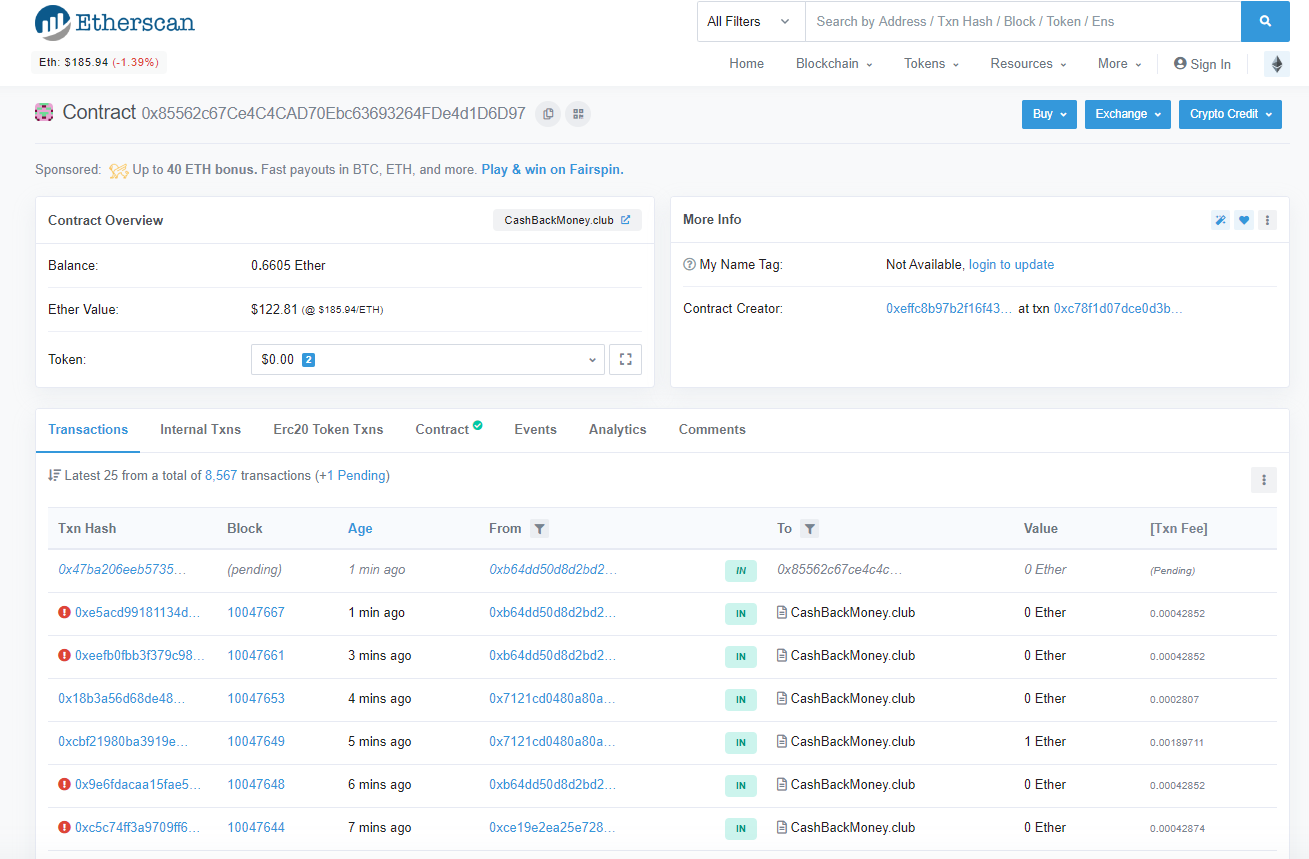Open the CashBackMoney.club external link tag

point(567,220)
